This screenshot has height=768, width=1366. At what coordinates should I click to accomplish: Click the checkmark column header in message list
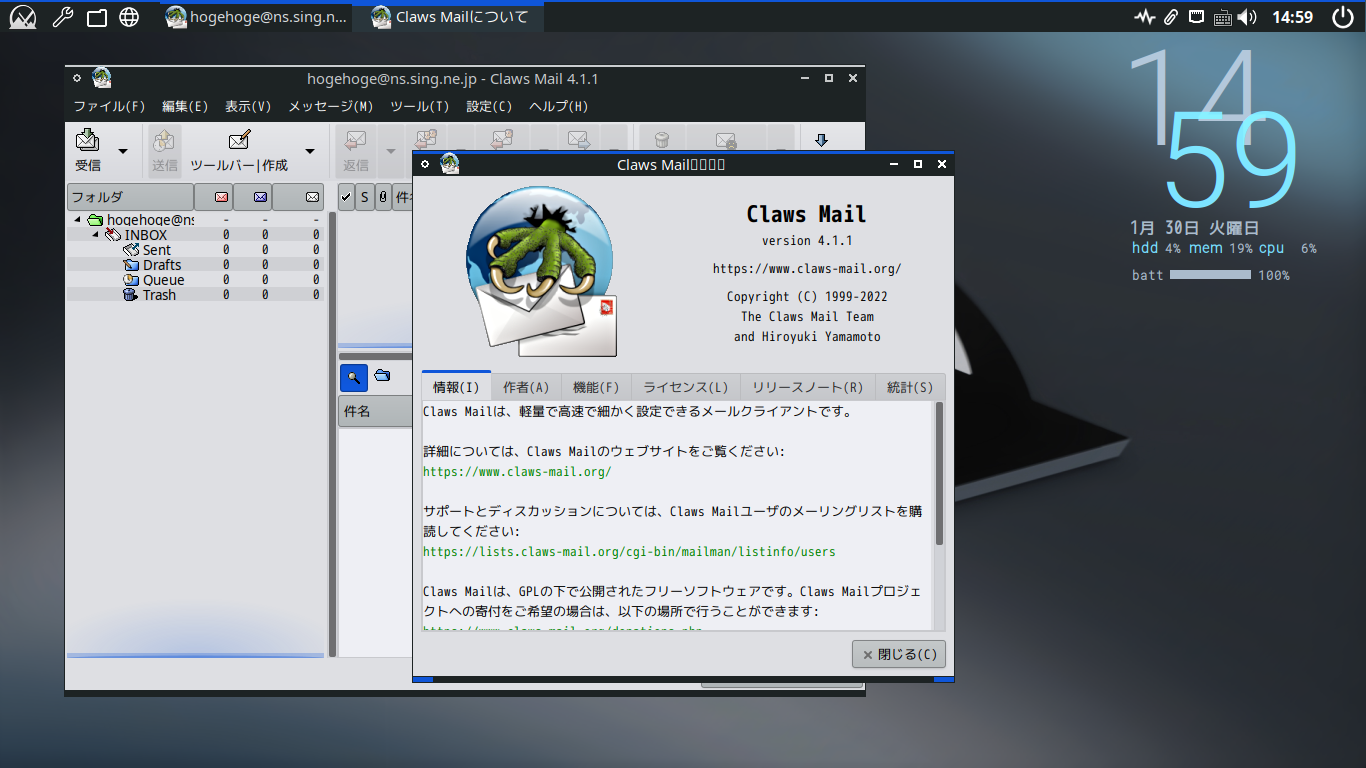pos(346,198)
